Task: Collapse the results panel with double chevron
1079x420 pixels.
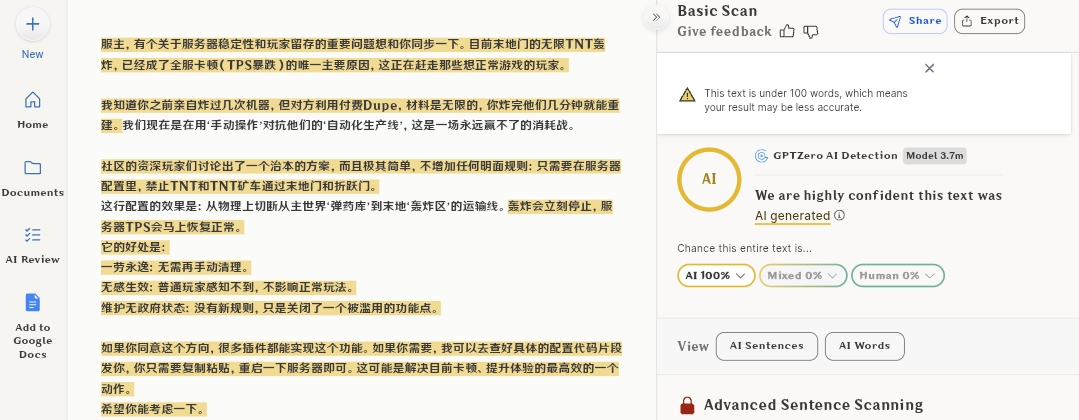Action: coord(657,17)
